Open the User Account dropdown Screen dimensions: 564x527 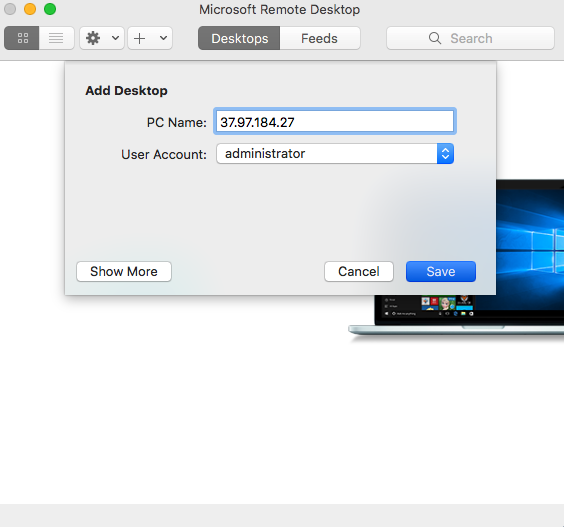coord(335,154)
